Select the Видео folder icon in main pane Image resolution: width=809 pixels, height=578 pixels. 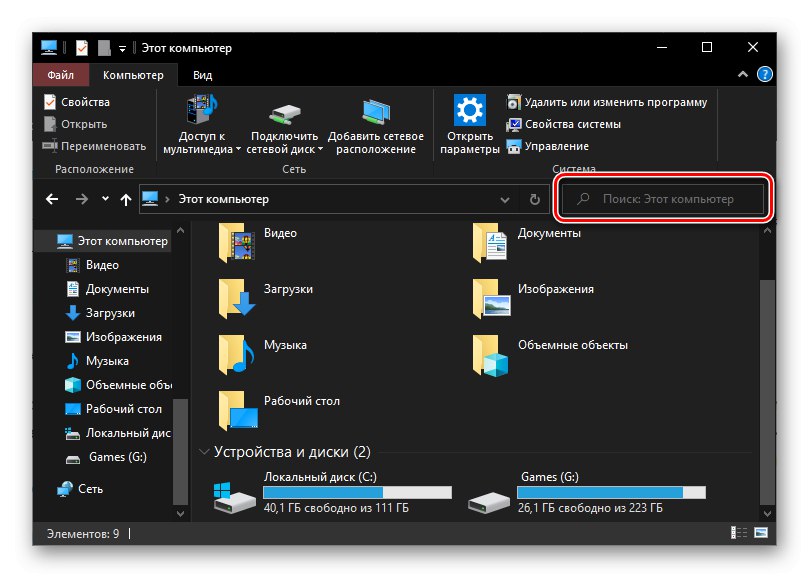237,243
